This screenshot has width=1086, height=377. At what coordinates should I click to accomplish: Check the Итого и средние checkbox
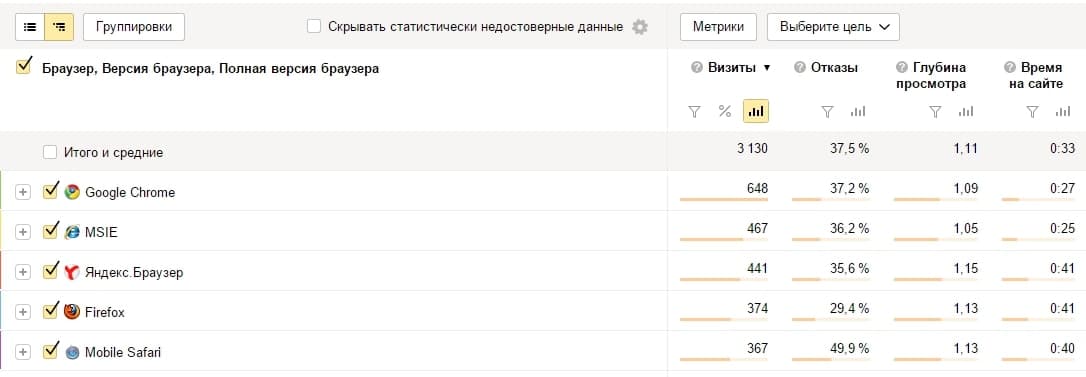click(x=49, y=152)
